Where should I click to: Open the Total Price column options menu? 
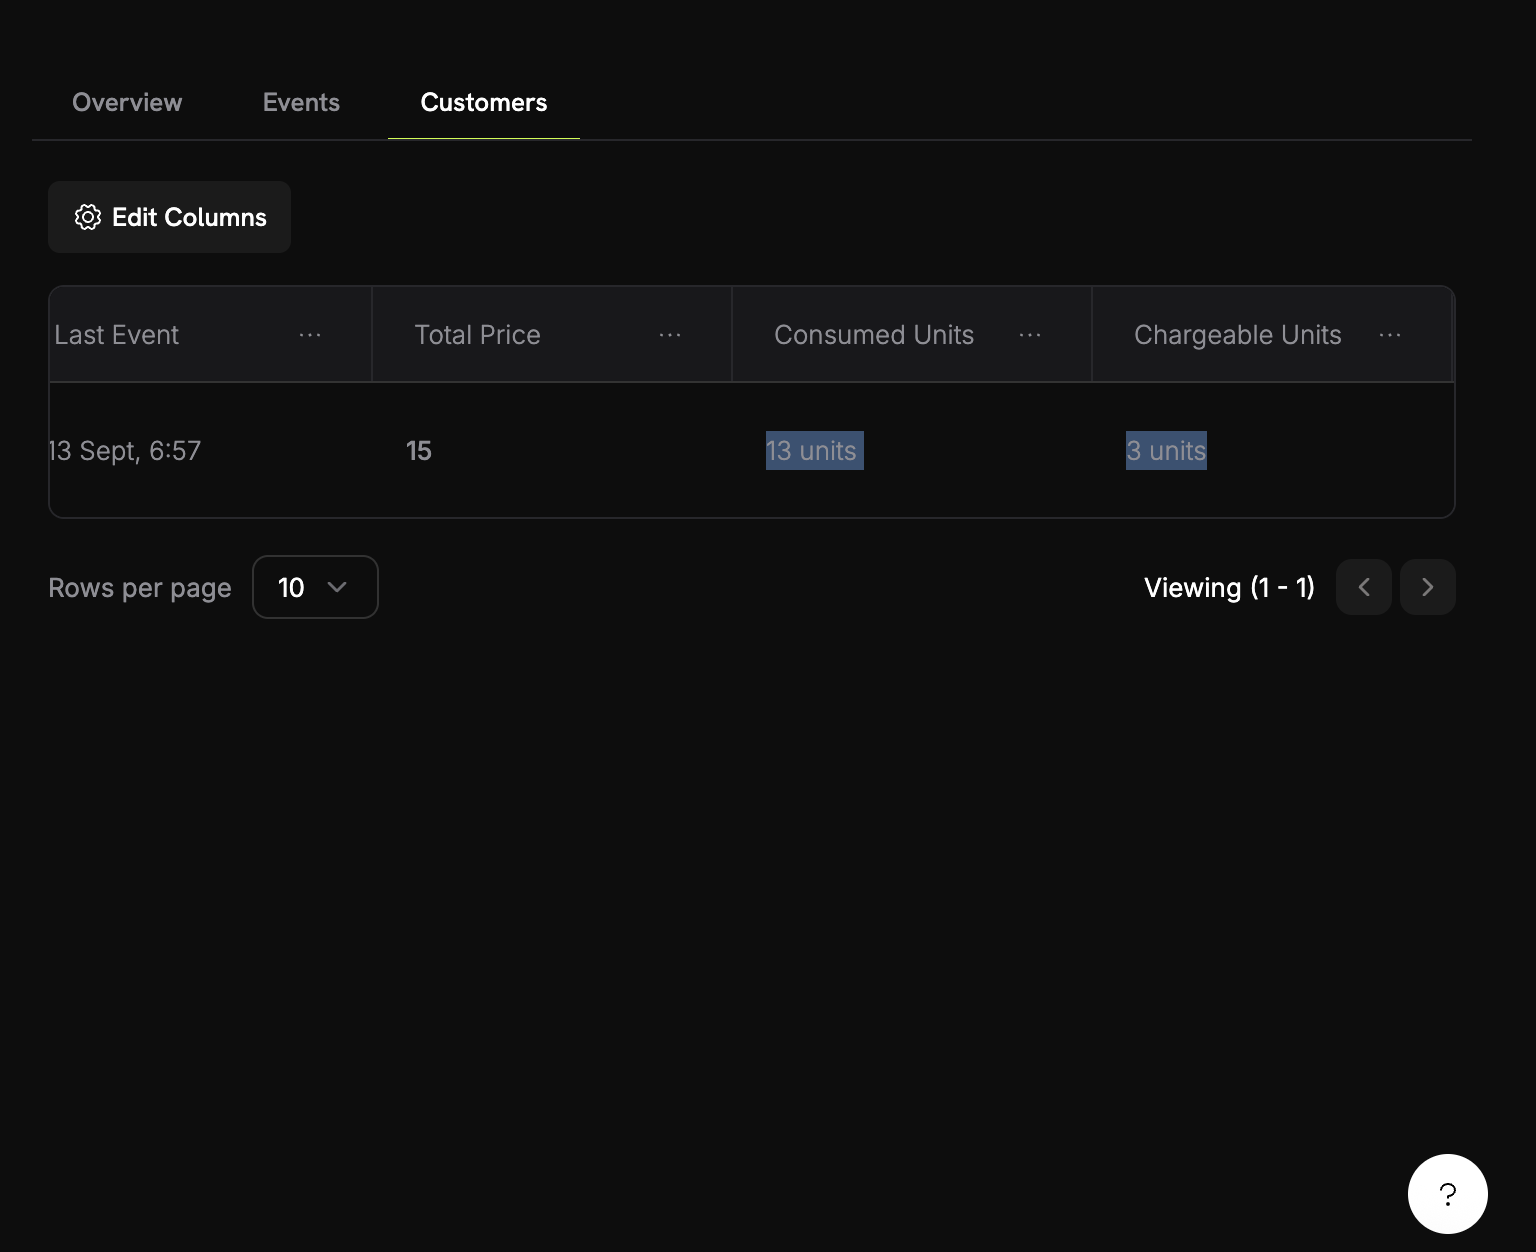pos(670,335)
